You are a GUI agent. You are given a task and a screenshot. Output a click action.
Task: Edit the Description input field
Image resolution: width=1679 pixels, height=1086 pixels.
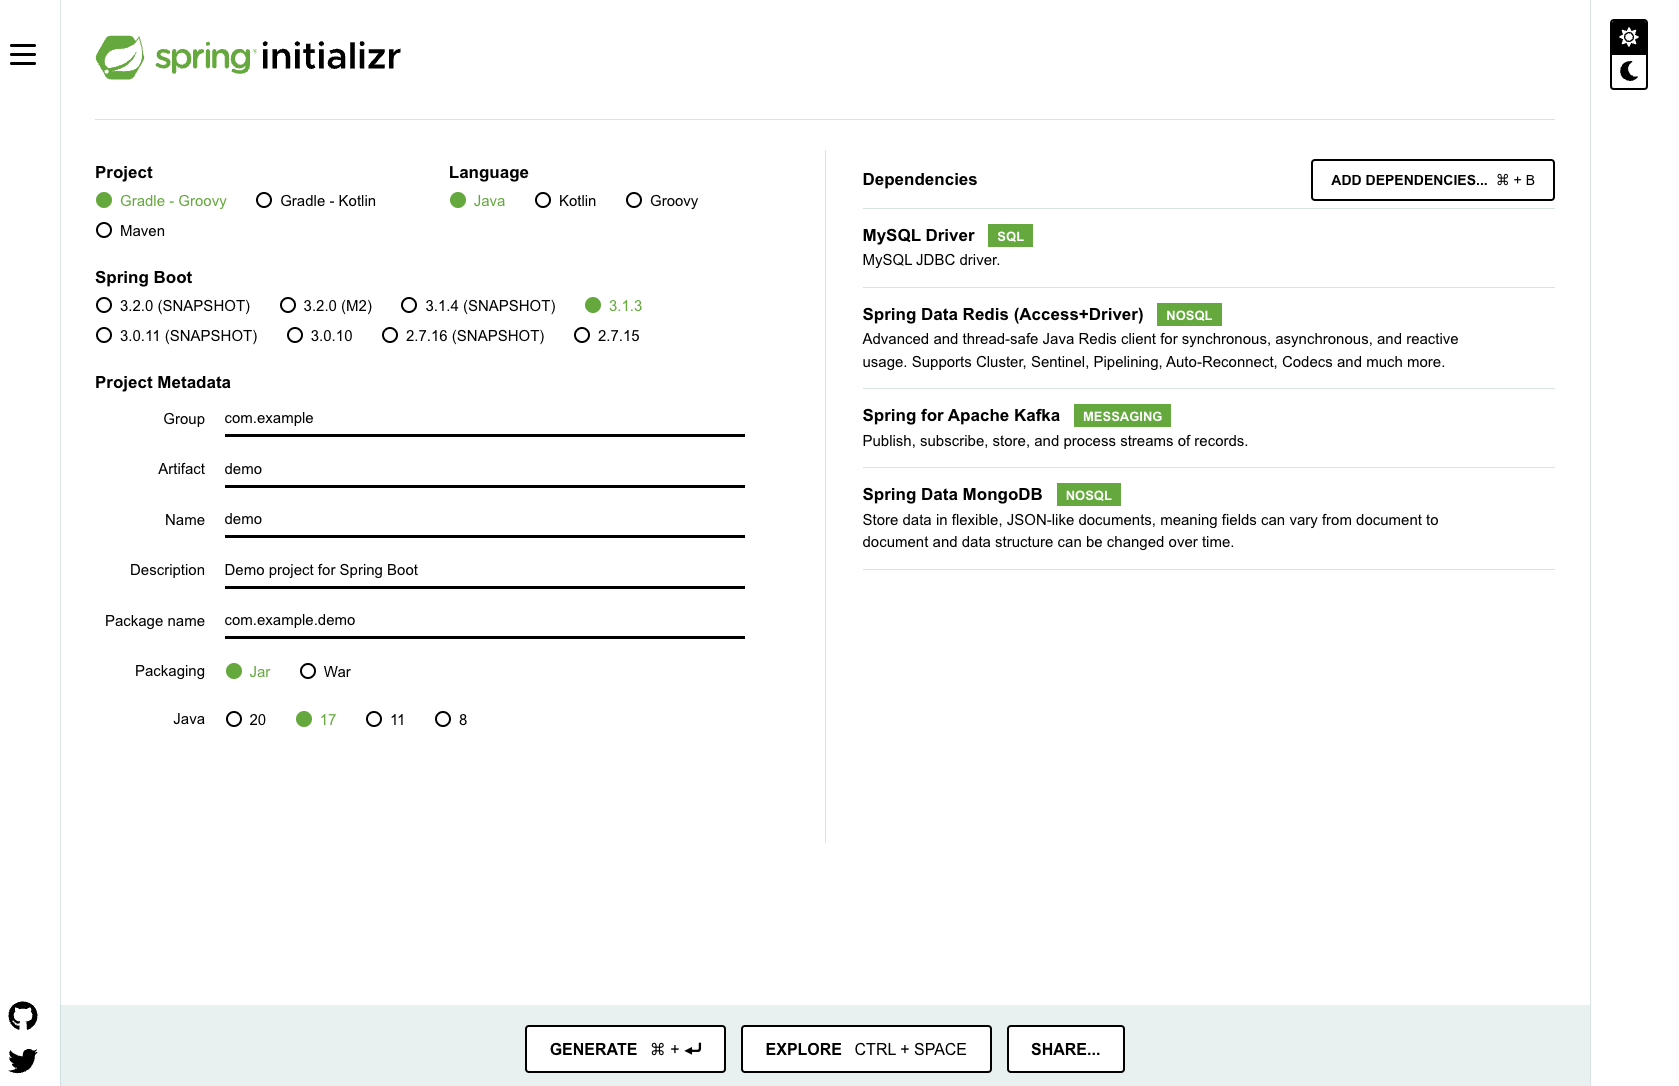485,571
